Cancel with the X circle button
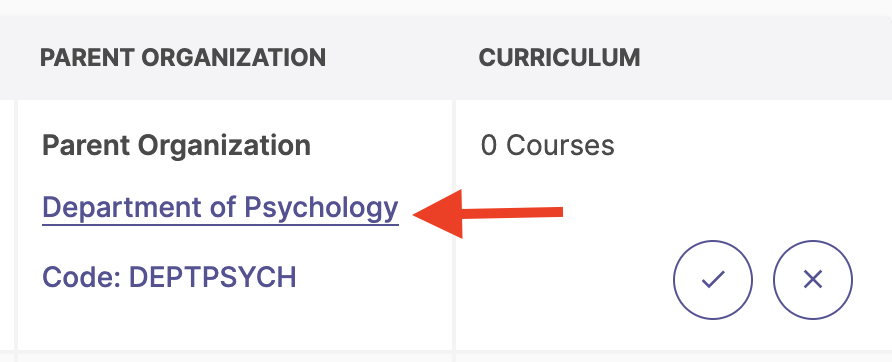The width and height of the screenshot is (892, 362). coord(813,279)
